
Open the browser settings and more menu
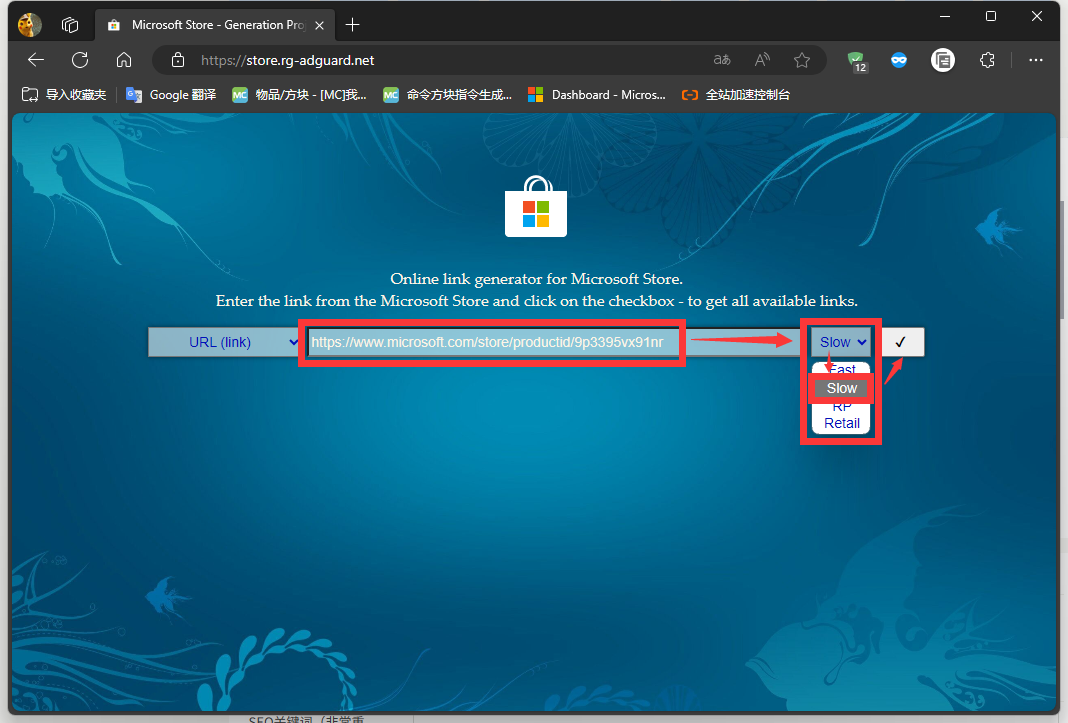point(1035,60)
